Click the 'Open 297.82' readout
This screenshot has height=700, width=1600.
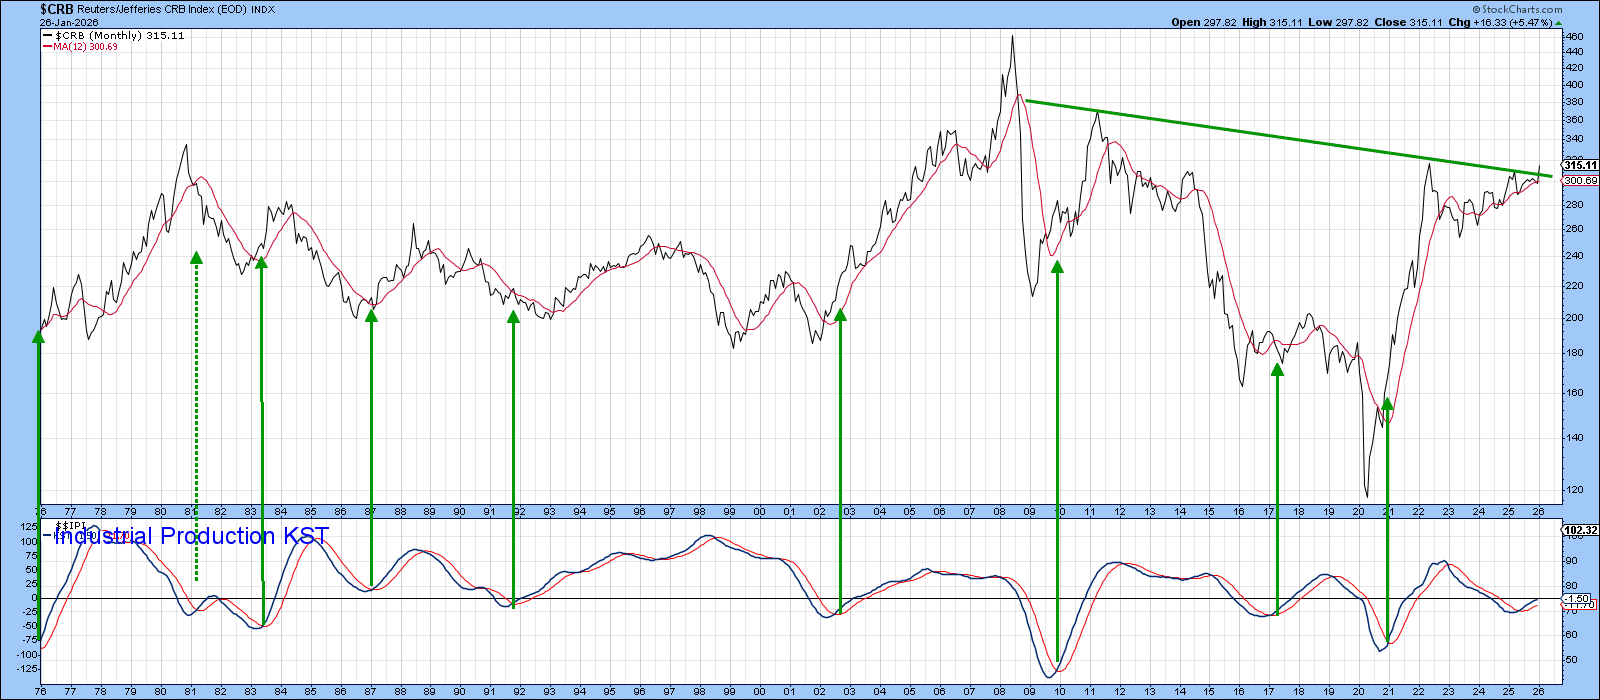[x=1203, y=22]
